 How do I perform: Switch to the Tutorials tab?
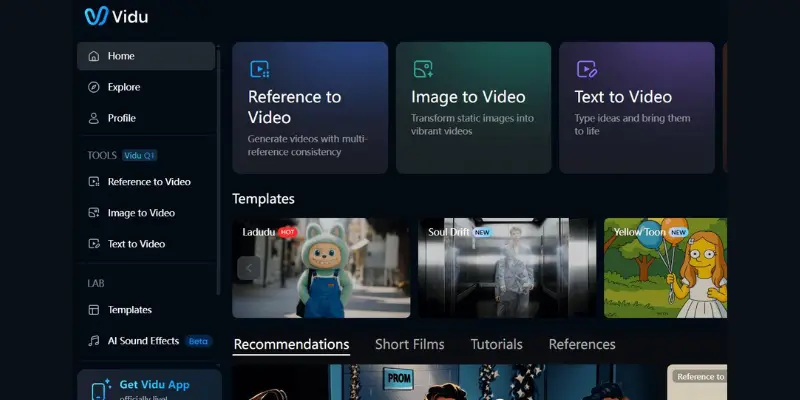(x=496, y=344)
